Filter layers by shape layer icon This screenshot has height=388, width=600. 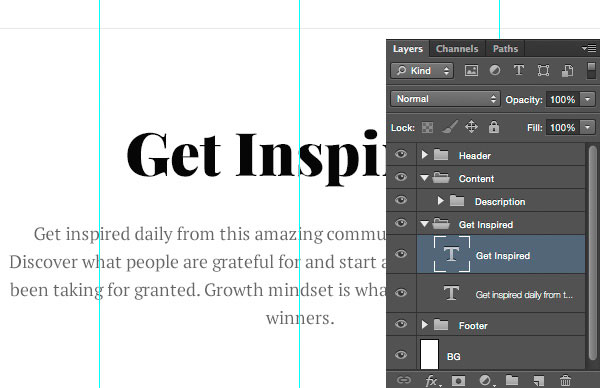point(543,70)
